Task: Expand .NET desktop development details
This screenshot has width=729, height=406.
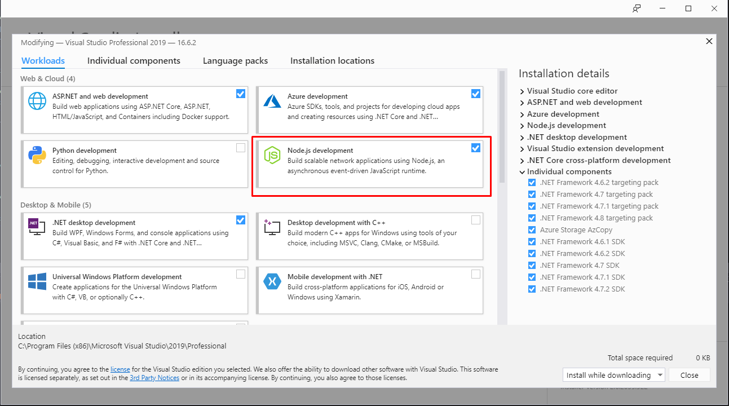Action: tap(522, 138)
